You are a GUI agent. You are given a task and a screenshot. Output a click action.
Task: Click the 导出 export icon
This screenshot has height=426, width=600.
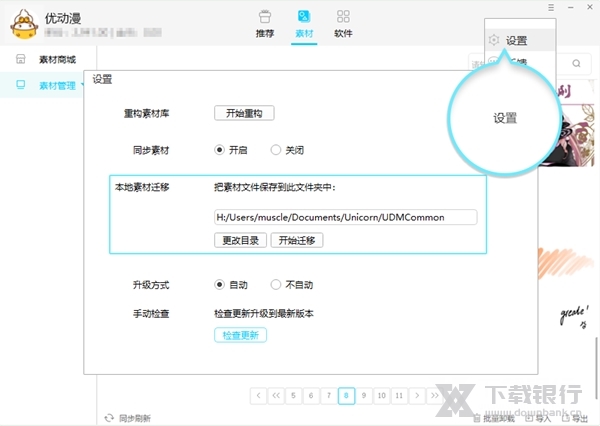pyautogui.click(x=564, y=418)
